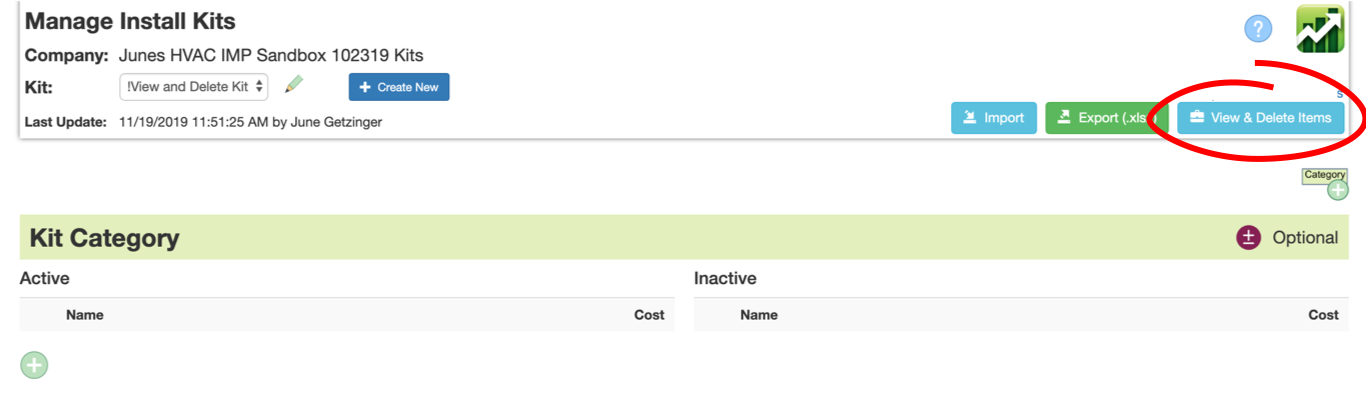Click the download icon on Import button
This screenshot has width=1366, height=410.
969,118
